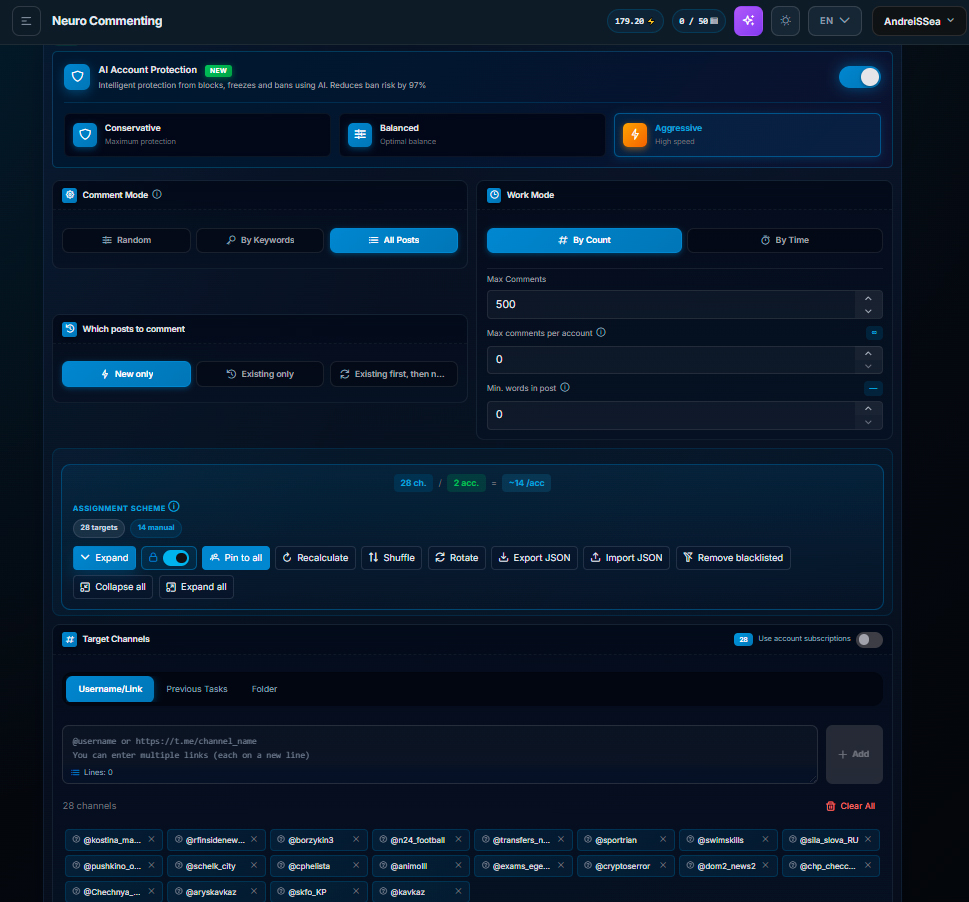
Task: Choose Random comment mode
Action: point(126,240)
